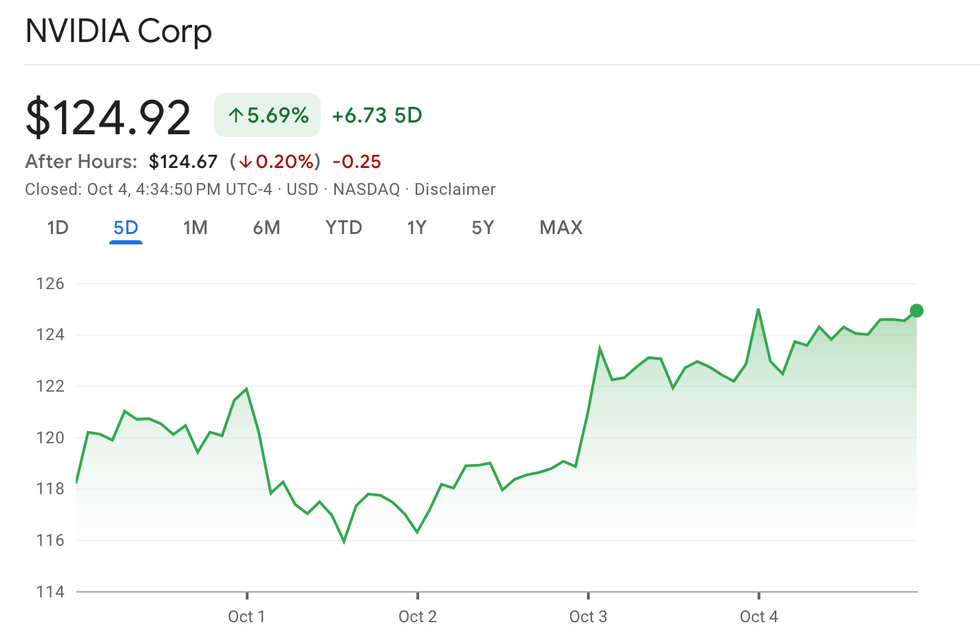Select the MAX range tab

click(561, 228)
